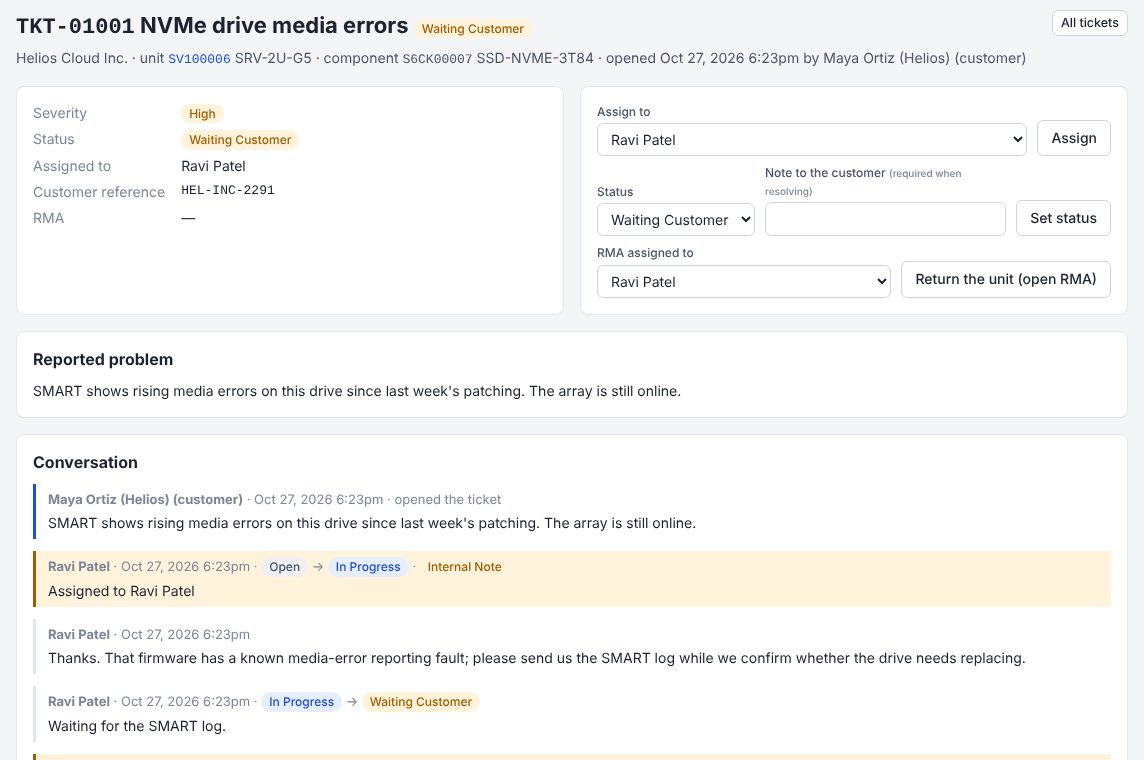The image size is (1144, 760).
Task: Click In Progress pill before Waiting Customer
Action: point(301,702)
